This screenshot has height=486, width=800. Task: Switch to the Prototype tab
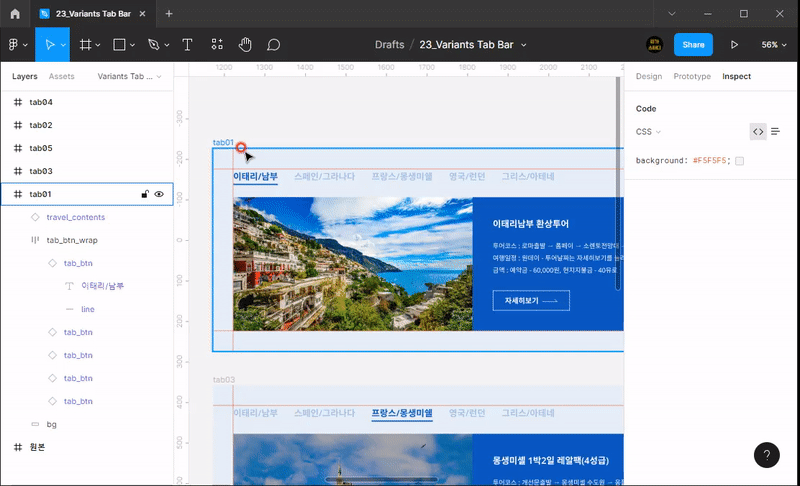click(x=692, y=76)
